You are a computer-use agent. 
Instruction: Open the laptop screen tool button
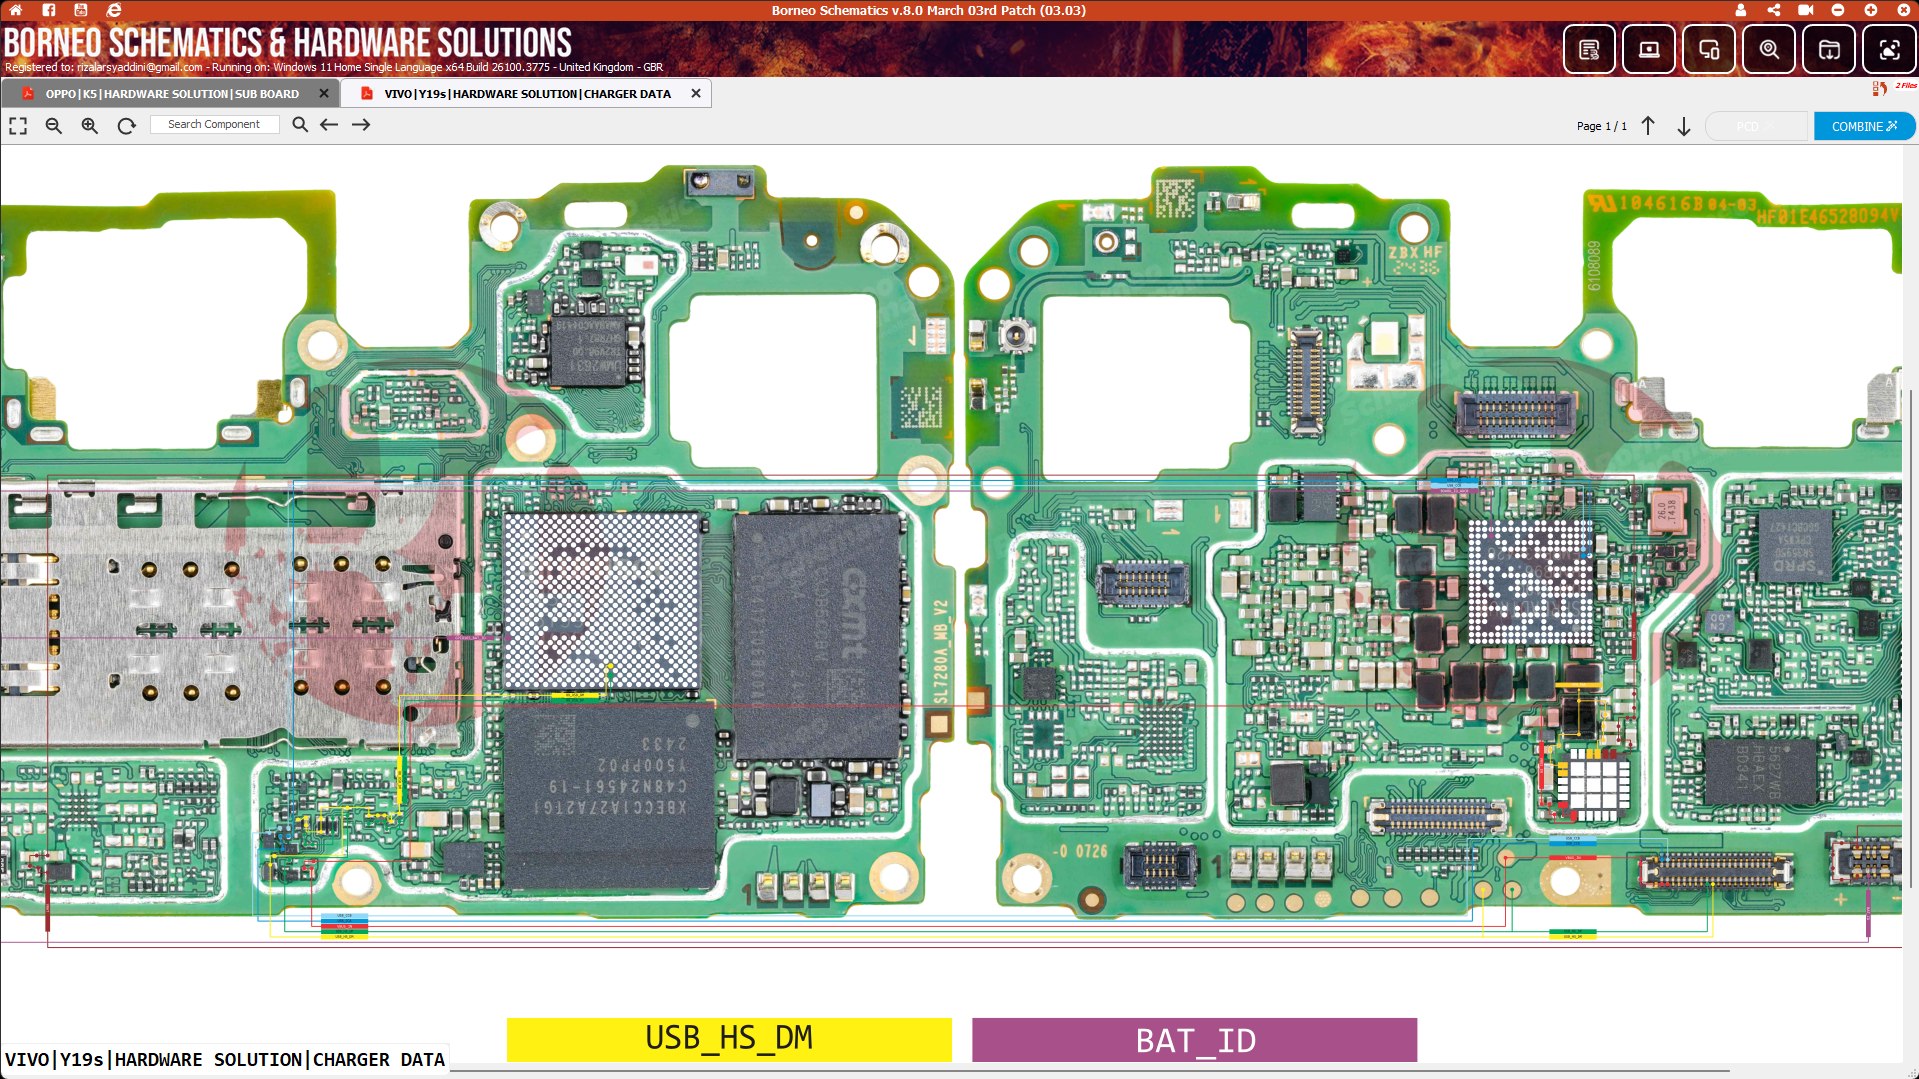[1649, 50]
